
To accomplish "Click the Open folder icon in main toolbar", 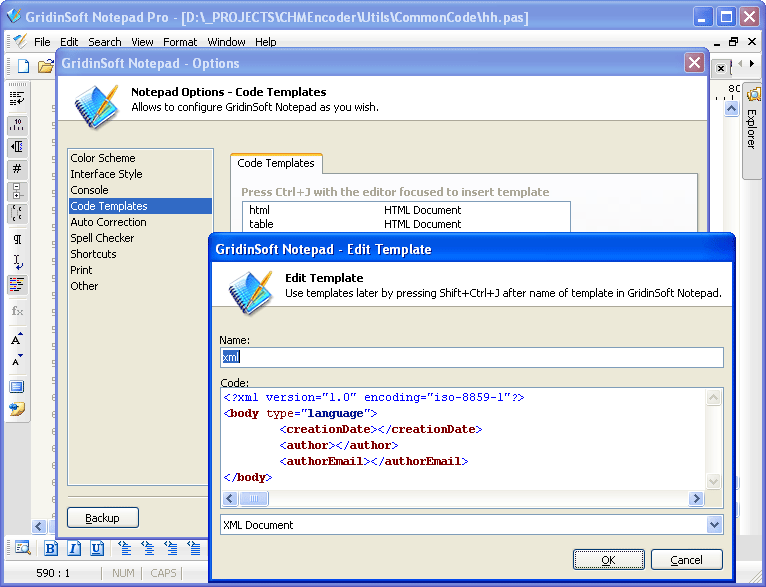I will coord(45,65).
